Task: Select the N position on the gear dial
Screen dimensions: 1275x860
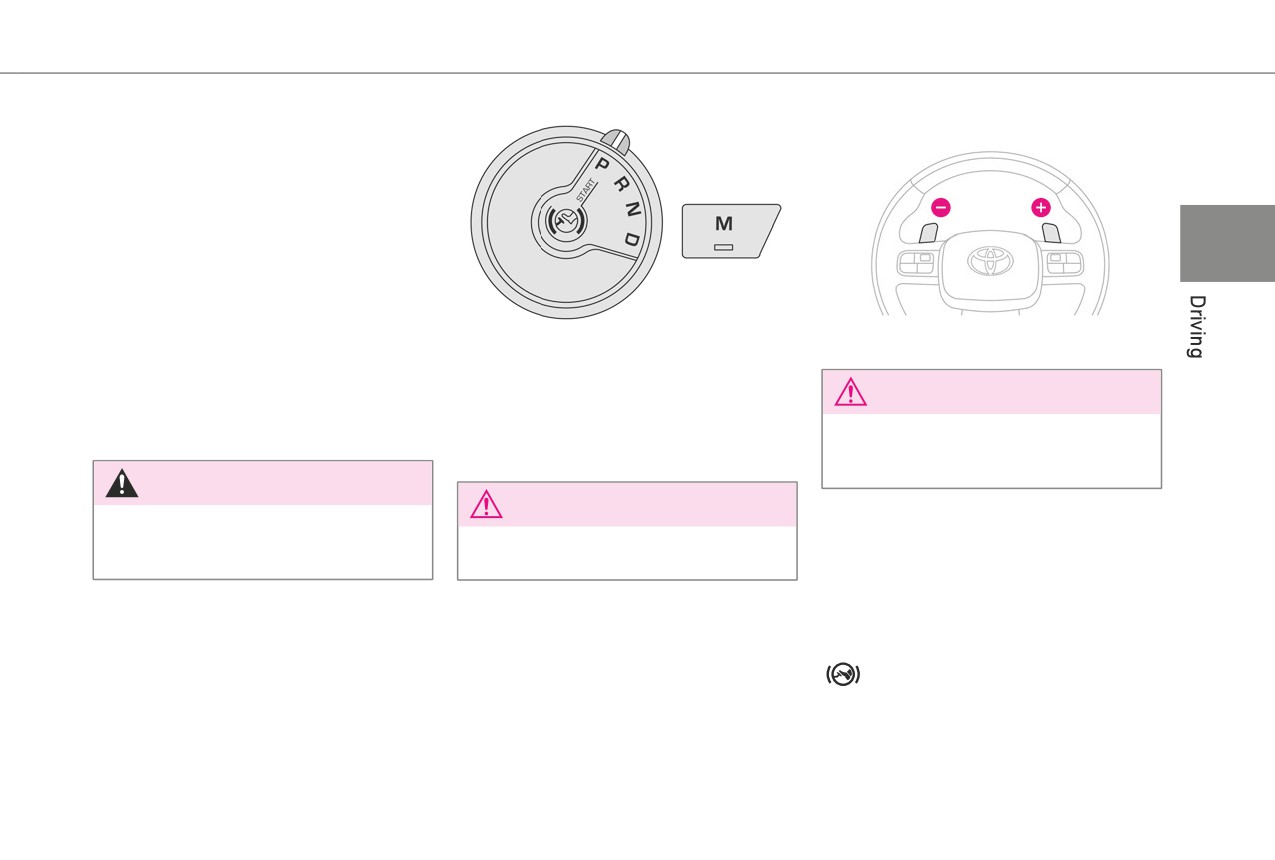Action: click(632, 210)
